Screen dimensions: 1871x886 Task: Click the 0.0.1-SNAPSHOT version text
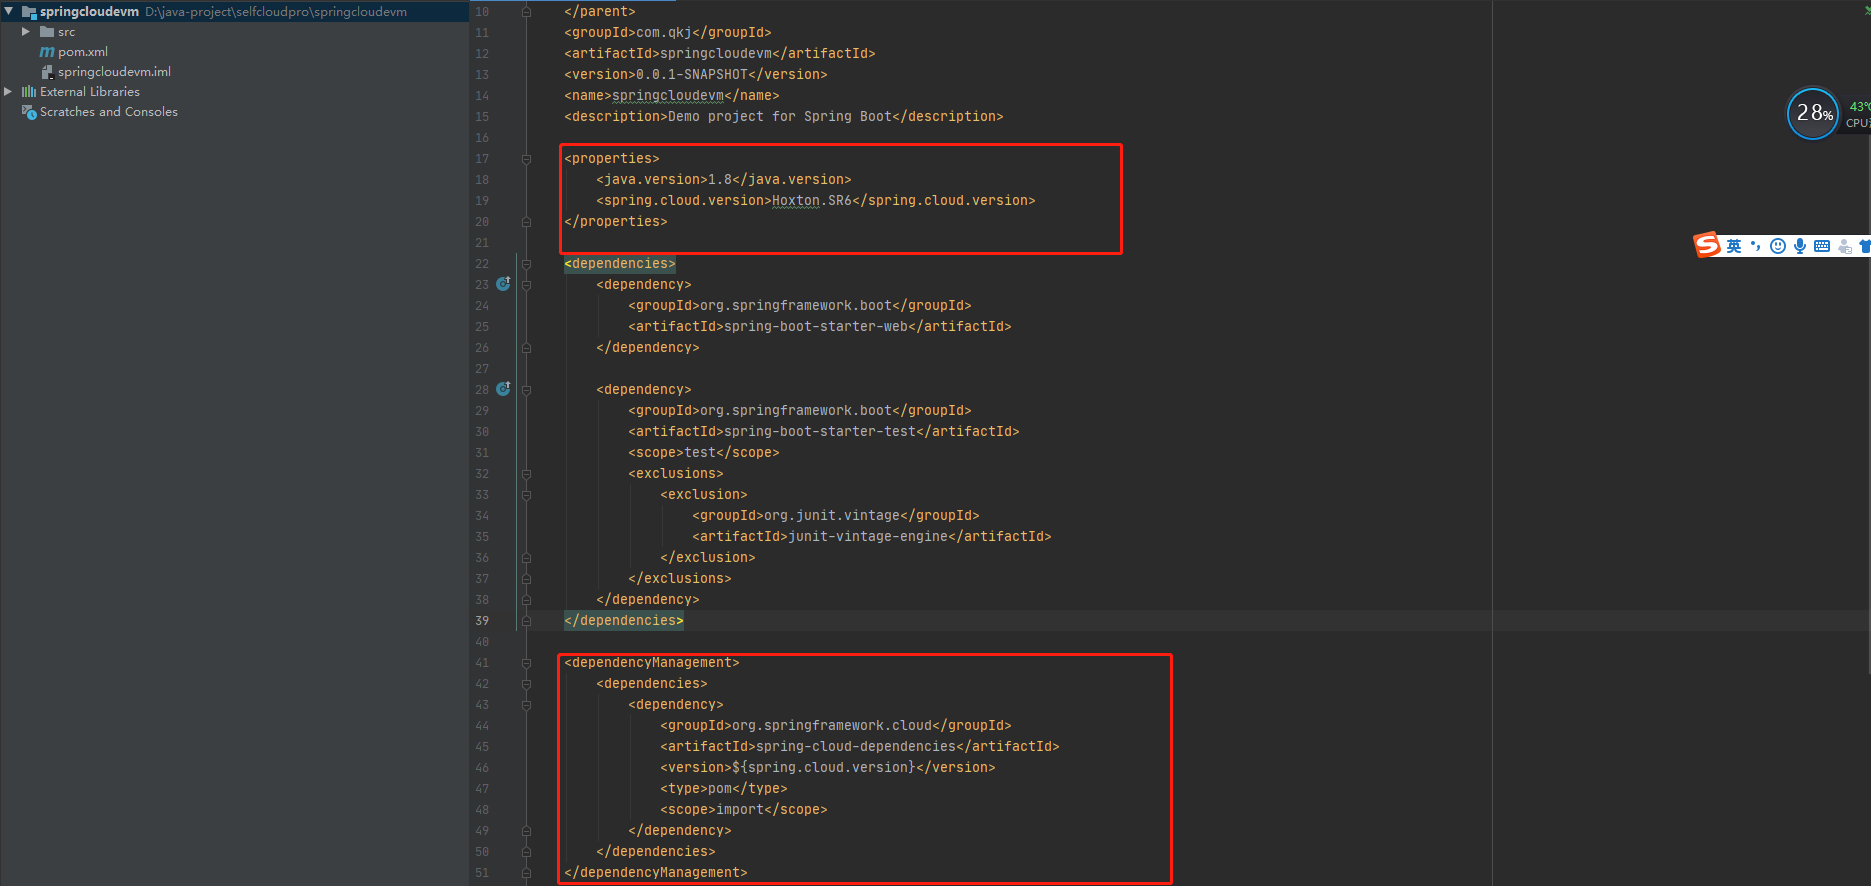point(692,75)
